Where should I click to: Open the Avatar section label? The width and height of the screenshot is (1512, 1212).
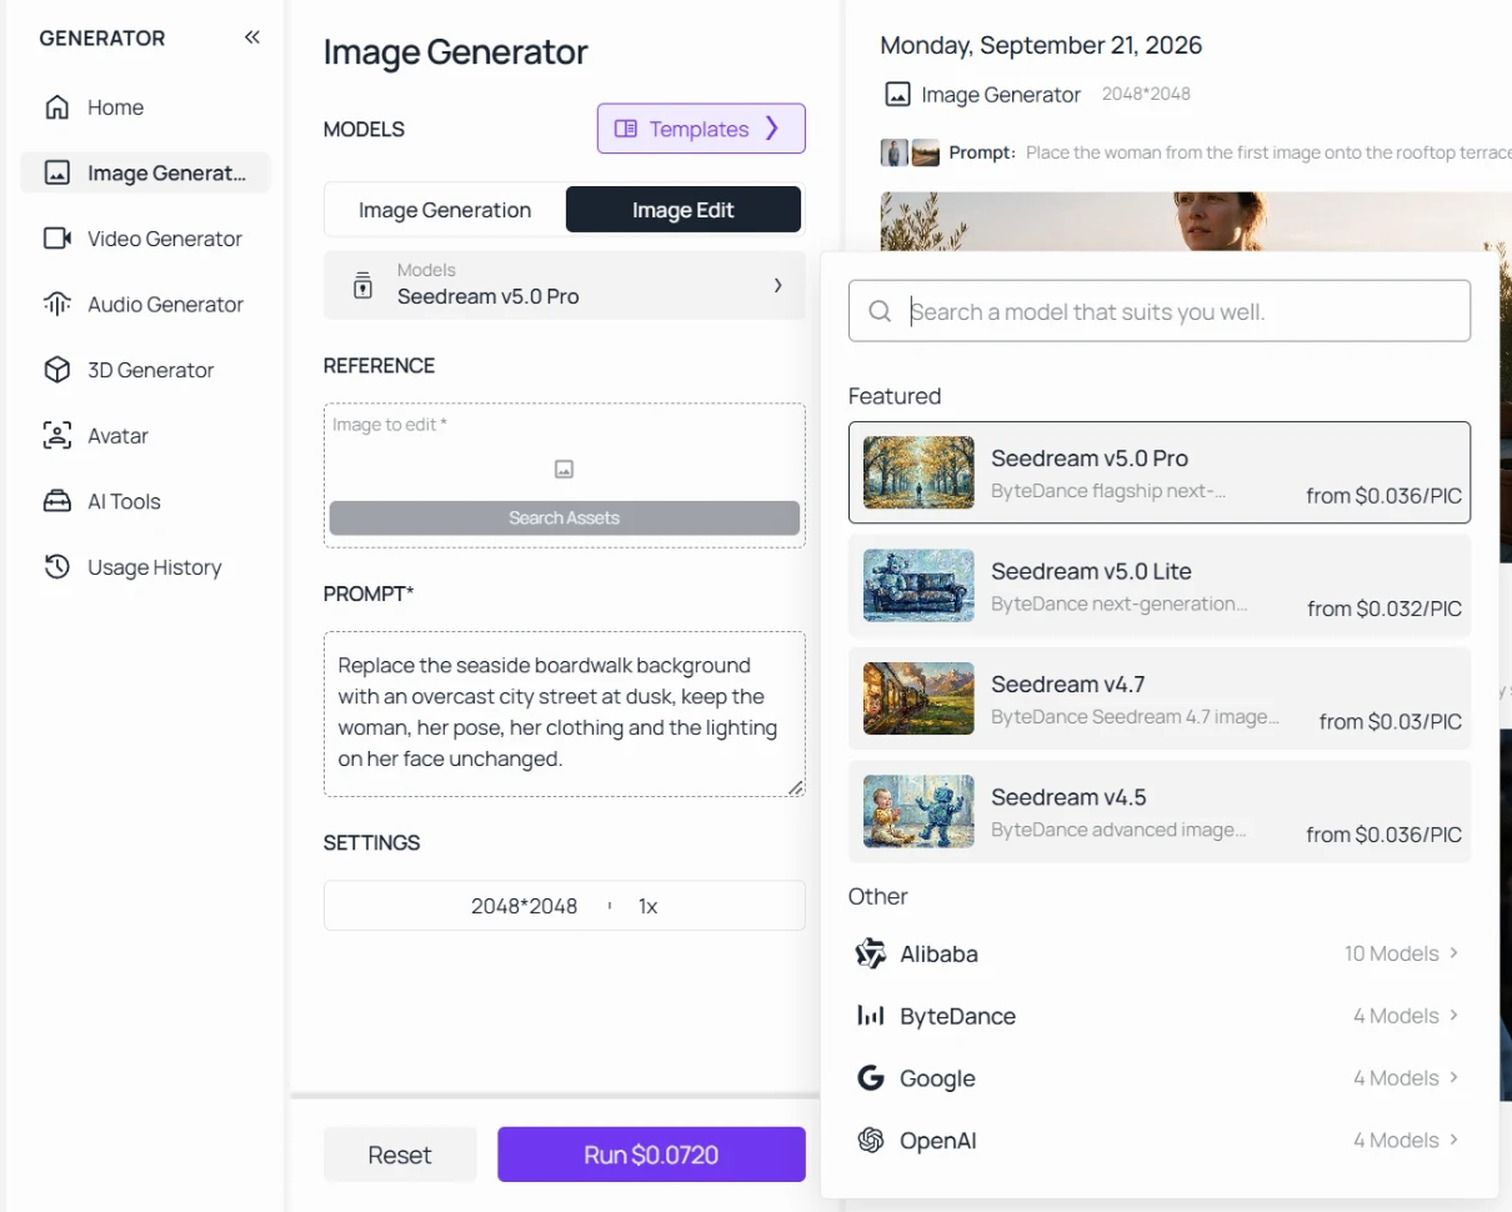[x=118, y=436]
